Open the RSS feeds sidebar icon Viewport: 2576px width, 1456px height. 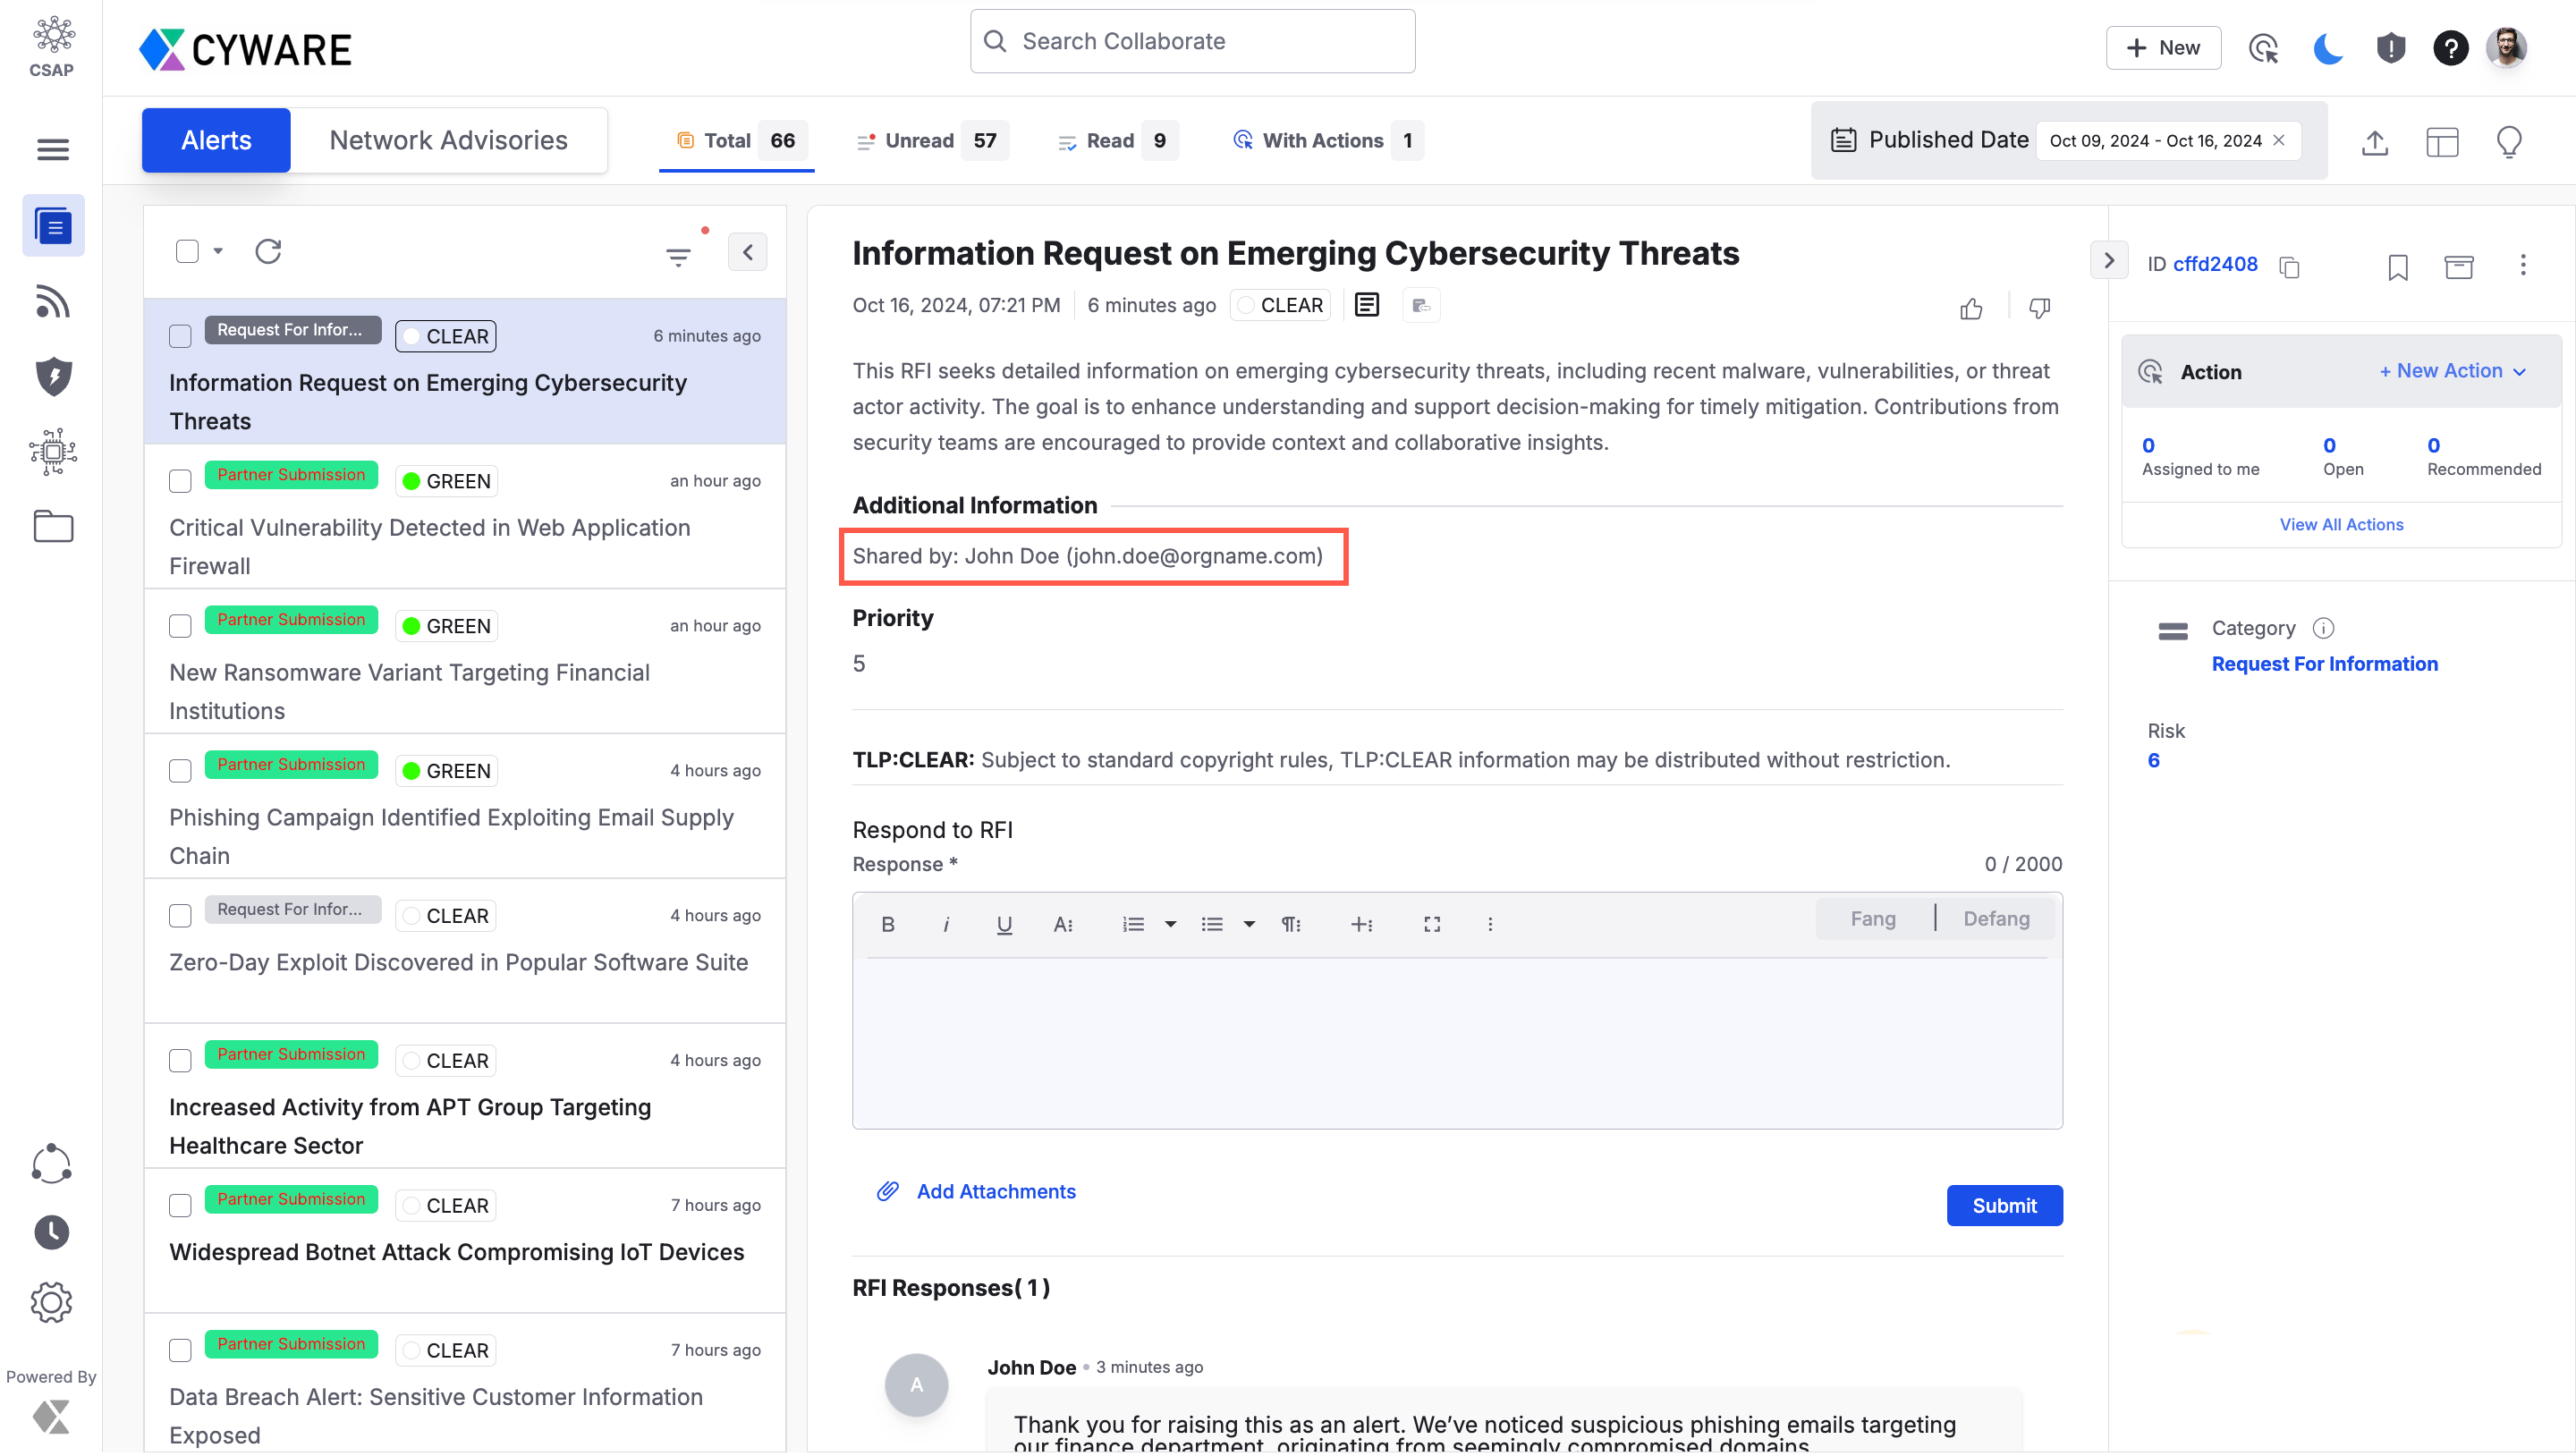coord(53,301)
